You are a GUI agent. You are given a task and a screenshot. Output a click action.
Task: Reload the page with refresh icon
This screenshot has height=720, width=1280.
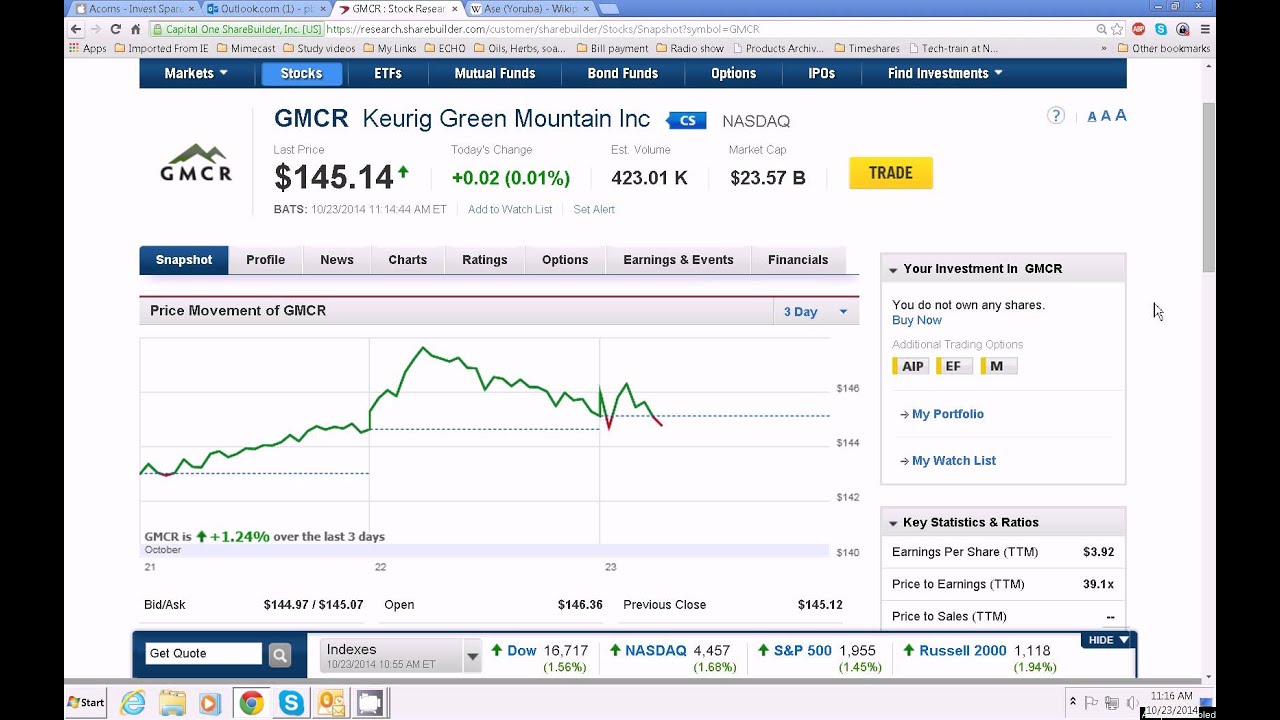pyautogui.click(x=116, y=29)
